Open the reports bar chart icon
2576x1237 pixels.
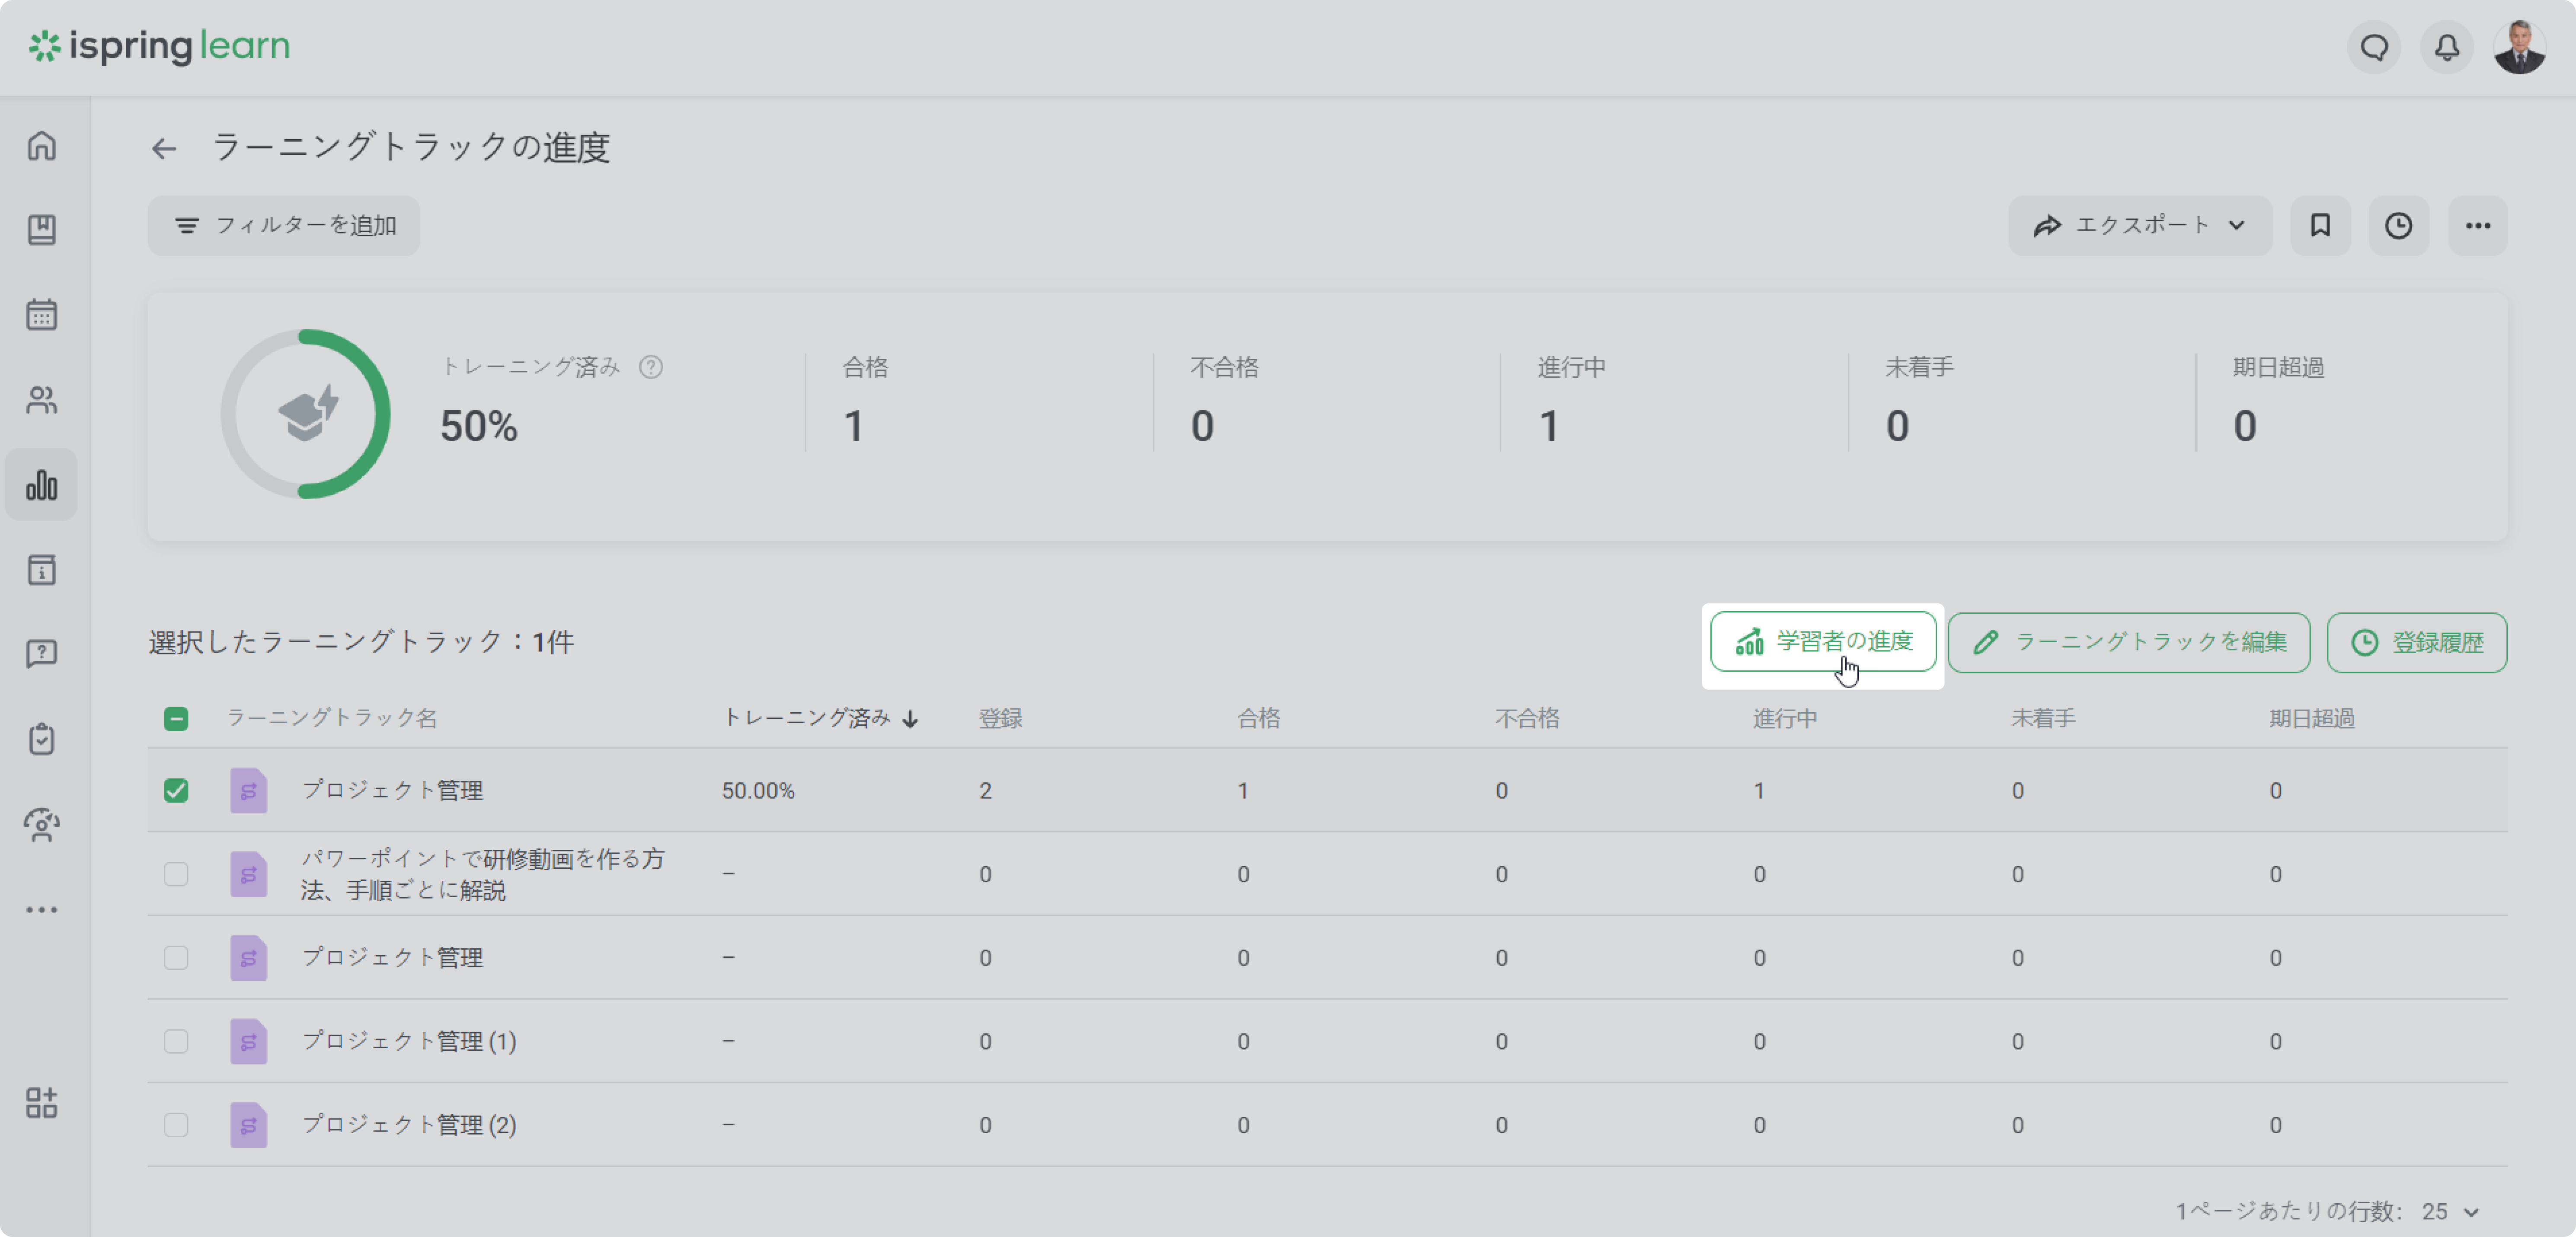click(41, 485)
